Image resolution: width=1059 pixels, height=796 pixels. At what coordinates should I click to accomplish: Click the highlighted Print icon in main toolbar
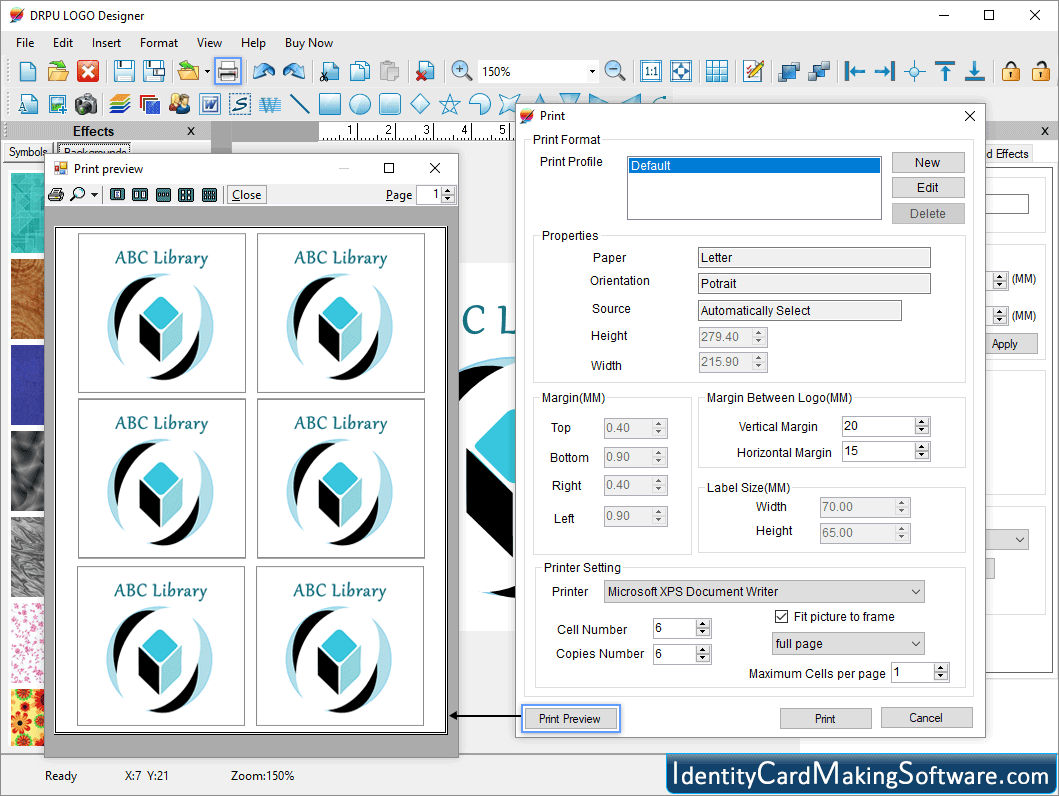[228, 71]
